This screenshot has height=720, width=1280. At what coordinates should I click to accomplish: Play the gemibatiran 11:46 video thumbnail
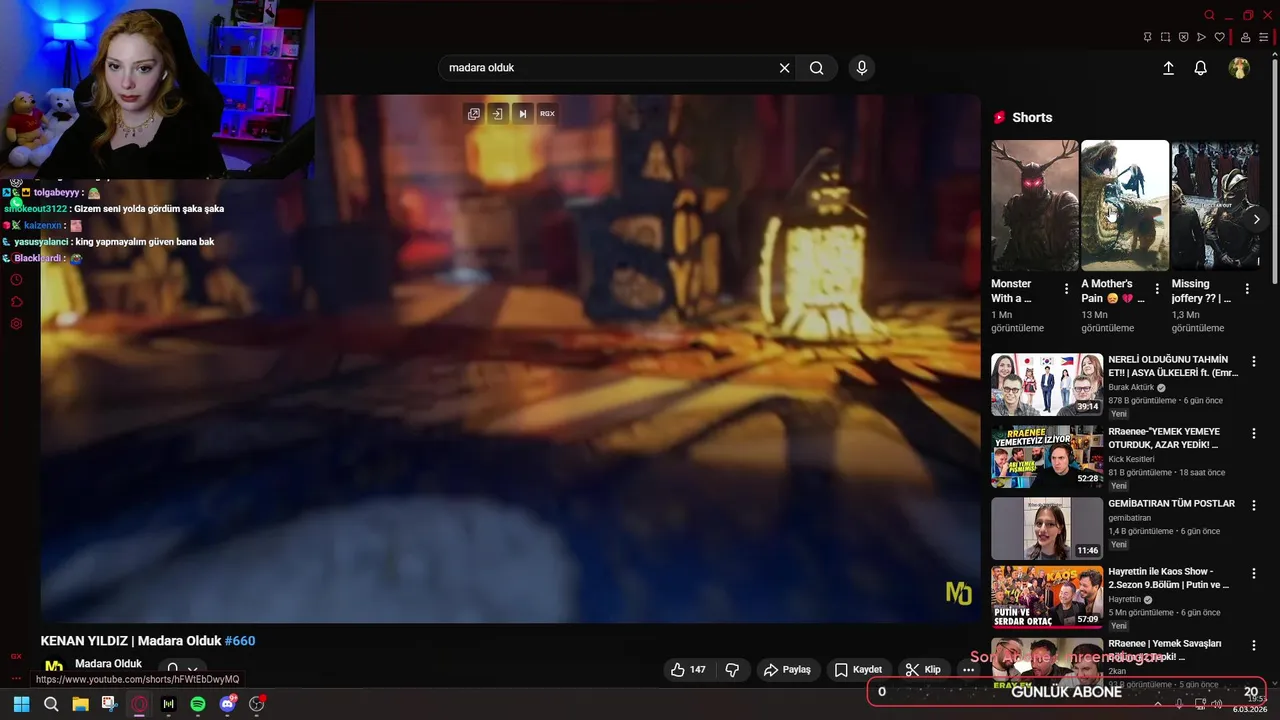pos(1047,528)
